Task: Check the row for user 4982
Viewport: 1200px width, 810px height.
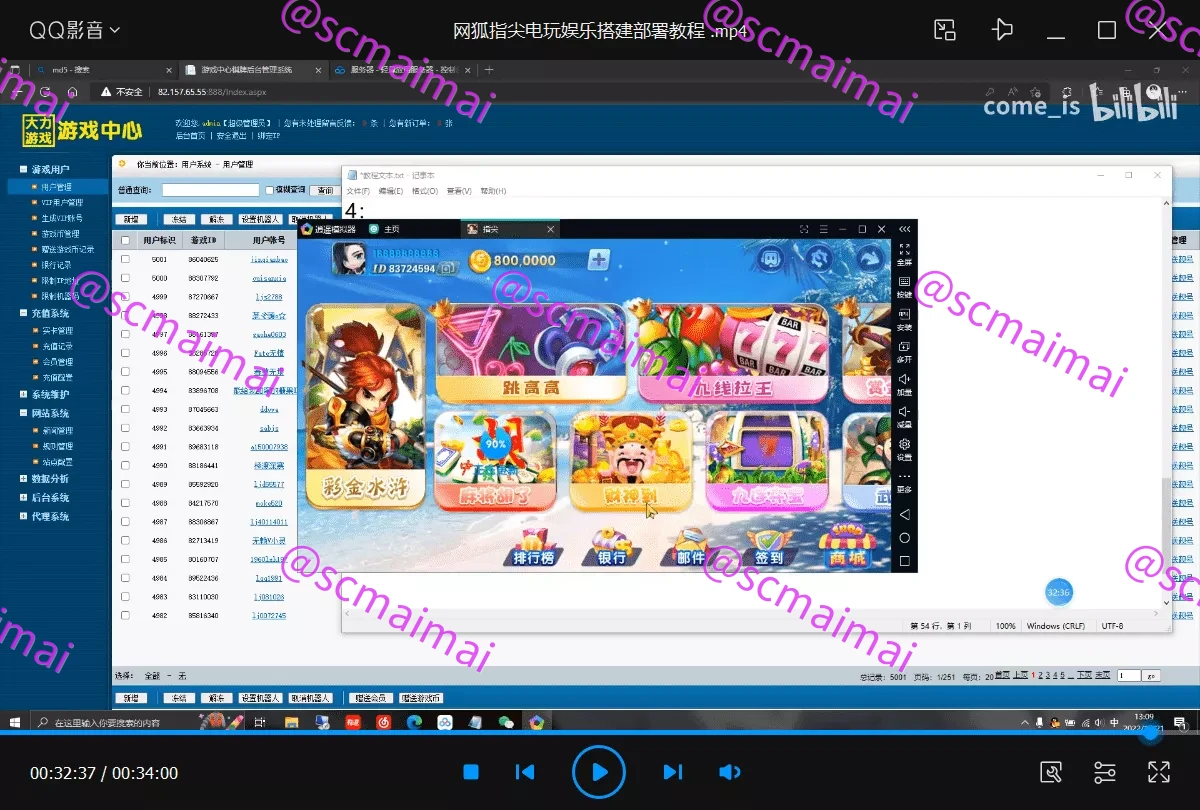Action: 125,615
